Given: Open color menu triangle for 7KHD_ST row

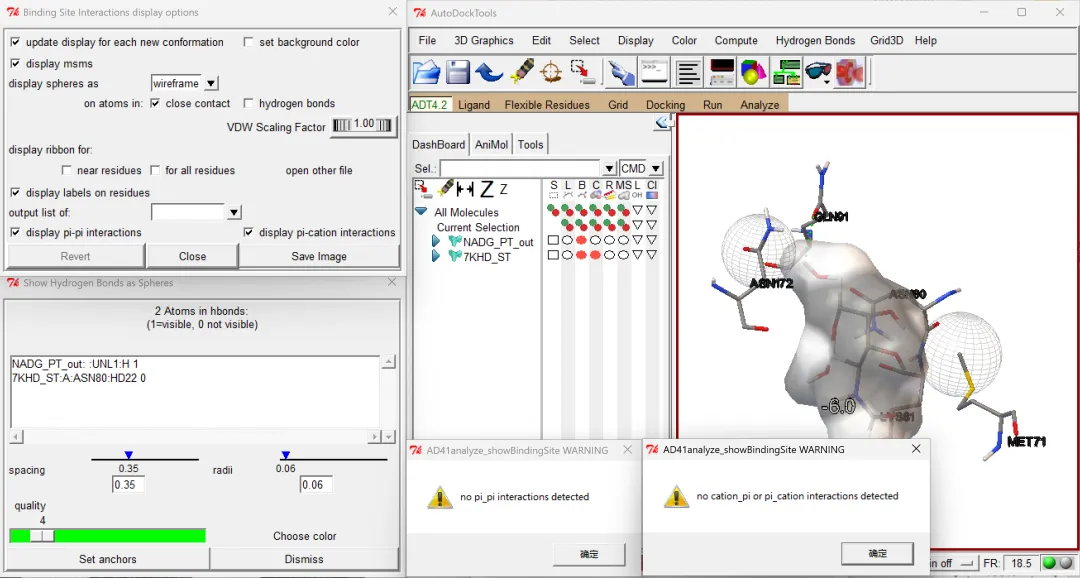Looking at the screenshot, I should (652, 255).
